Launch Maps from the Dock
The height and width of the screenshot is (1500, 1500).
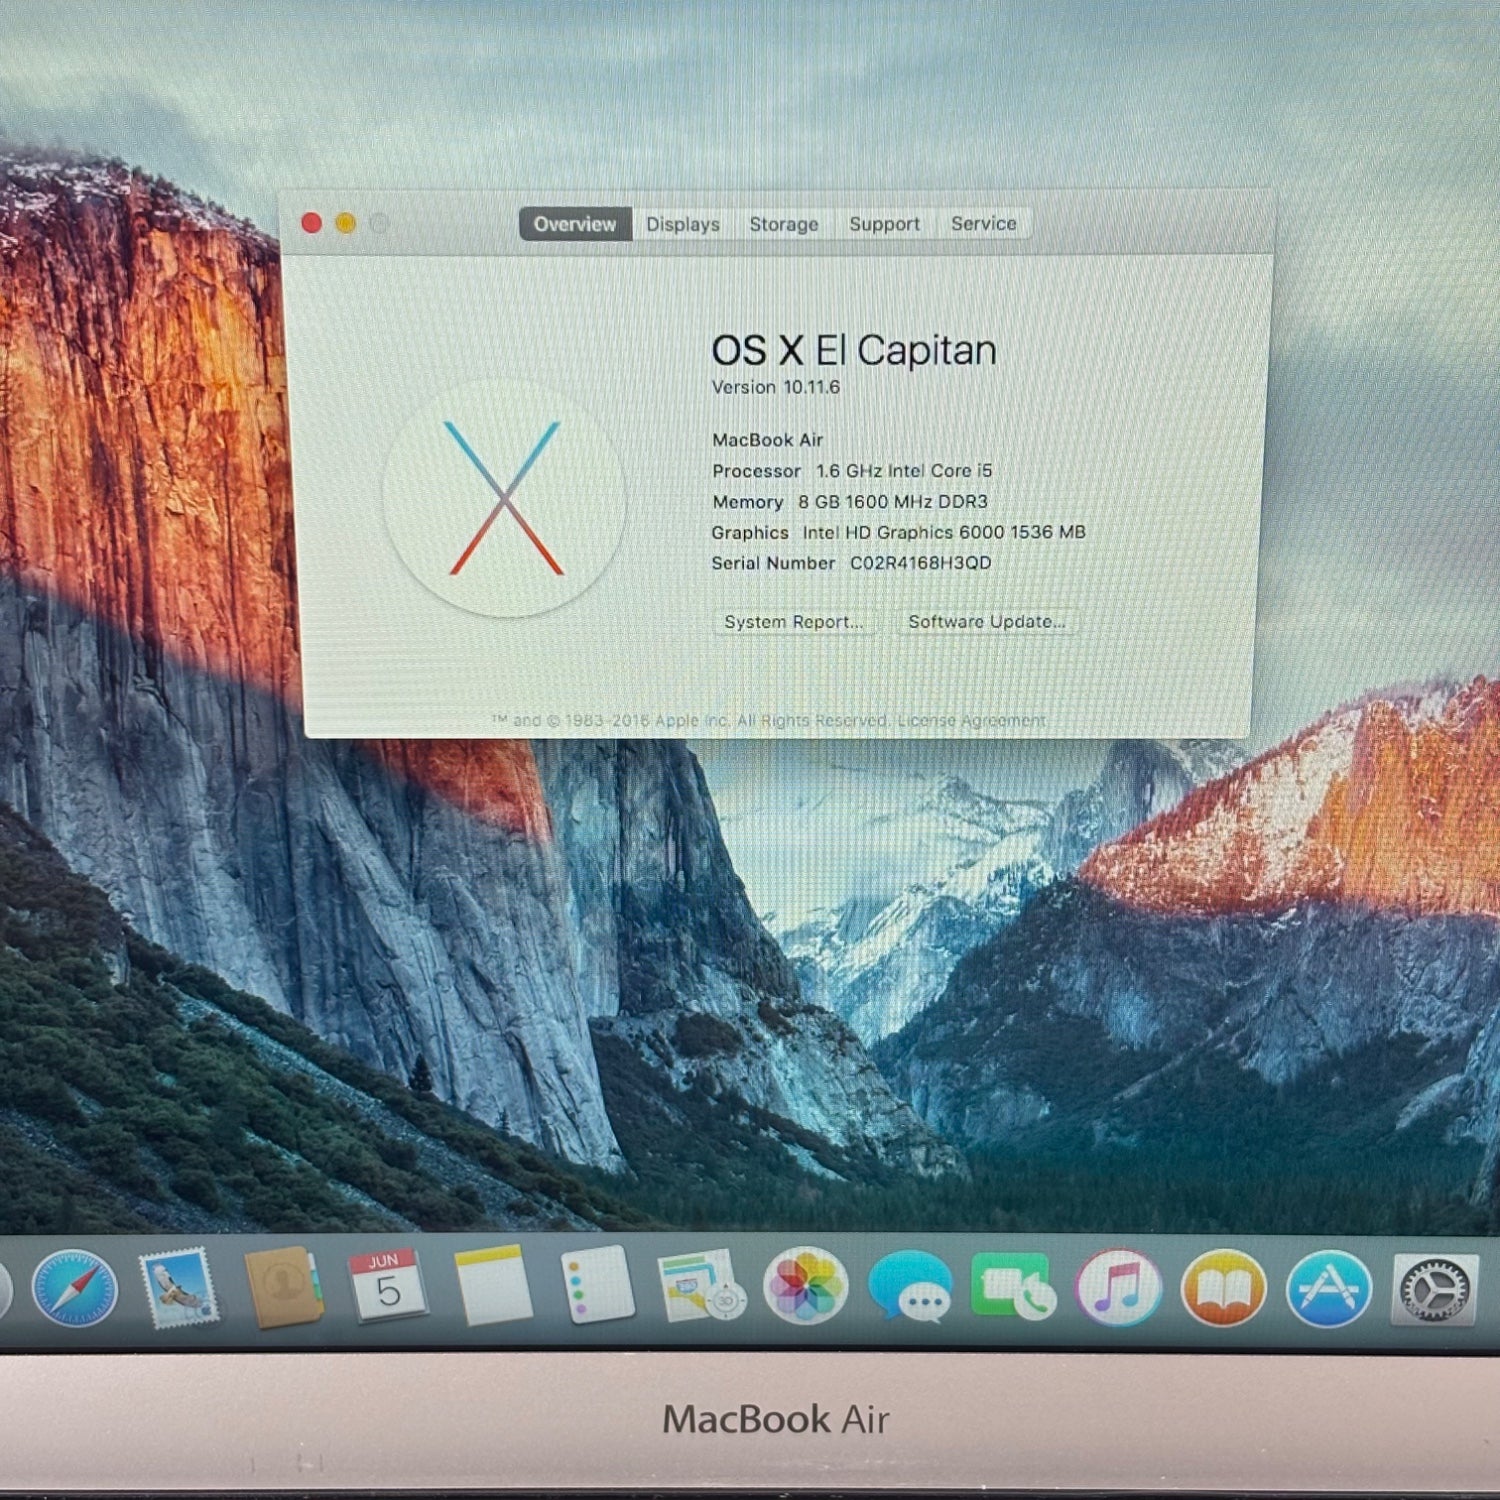pyautogui.click(x=701, y=1286)
